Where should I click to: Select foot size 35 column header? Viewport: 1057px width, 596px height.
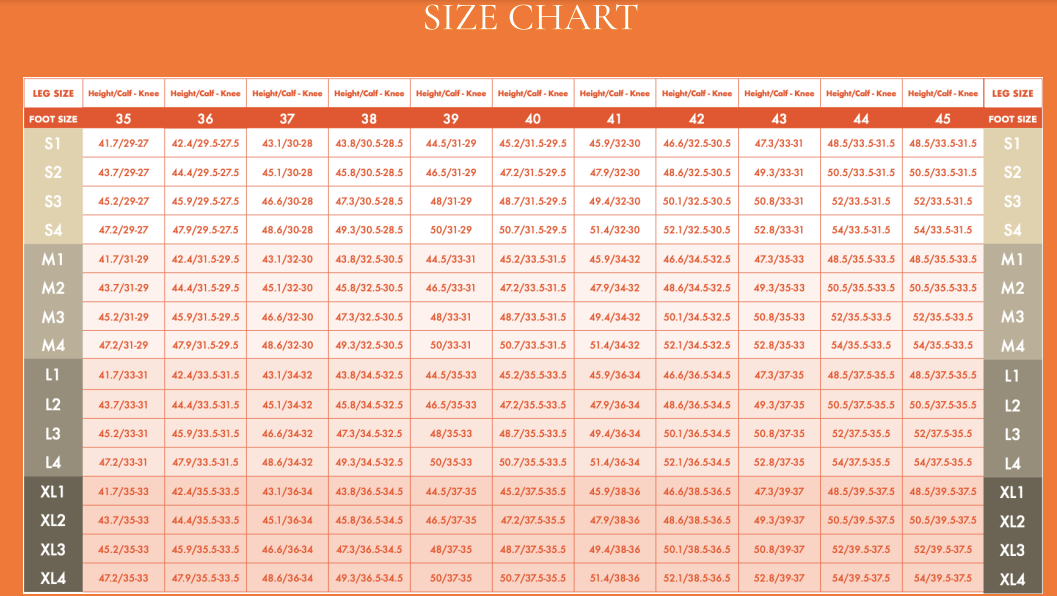point(123,119)
